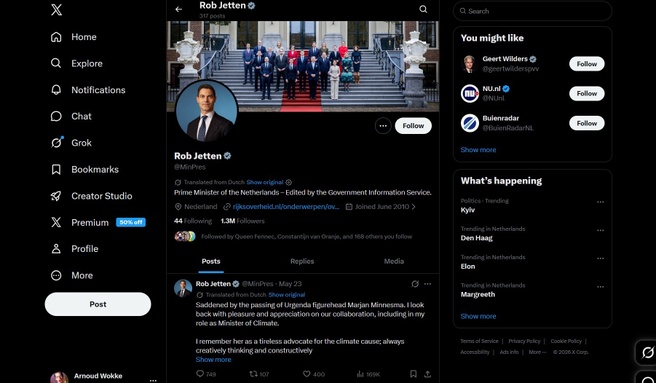Open profile more options ellipsis button
656x383 pixels.
(383, 126)
